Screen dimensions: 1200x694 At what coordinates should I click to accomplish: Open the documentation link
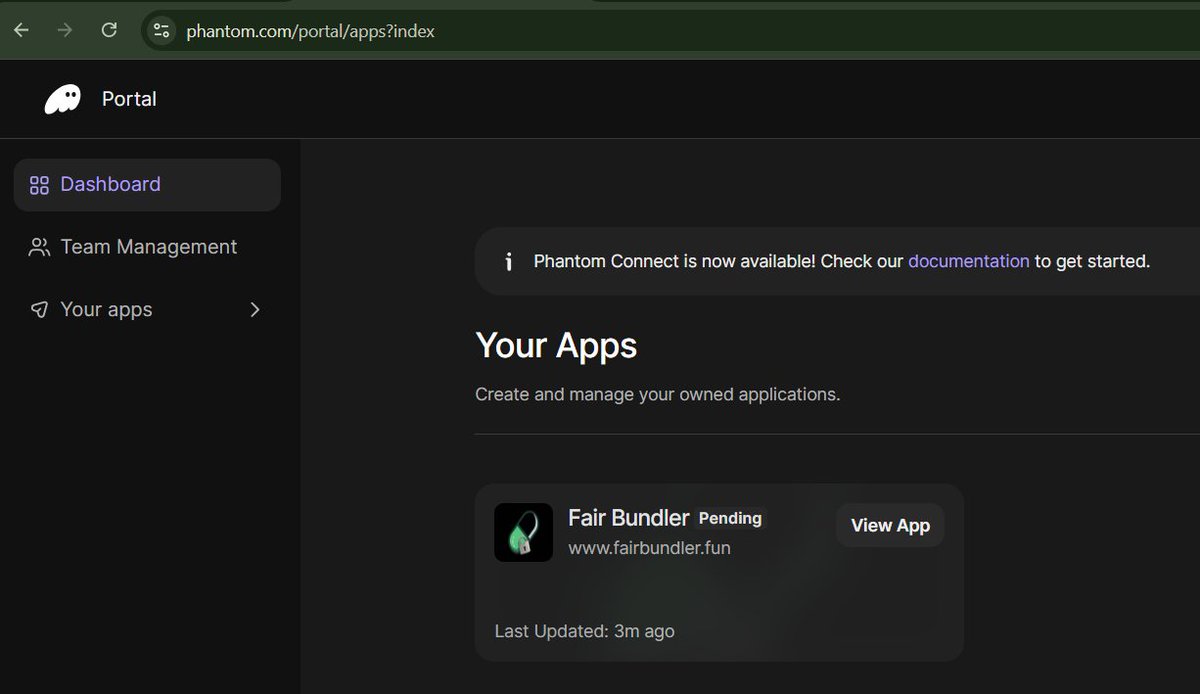click(968, 261)
